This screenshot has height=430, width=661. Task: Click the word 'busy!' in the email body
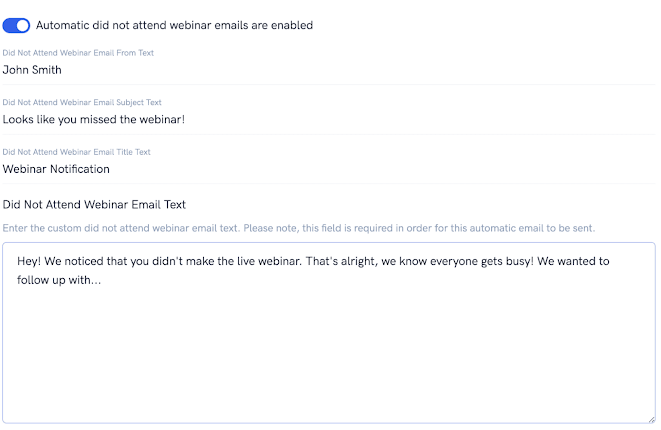(520, 261)
